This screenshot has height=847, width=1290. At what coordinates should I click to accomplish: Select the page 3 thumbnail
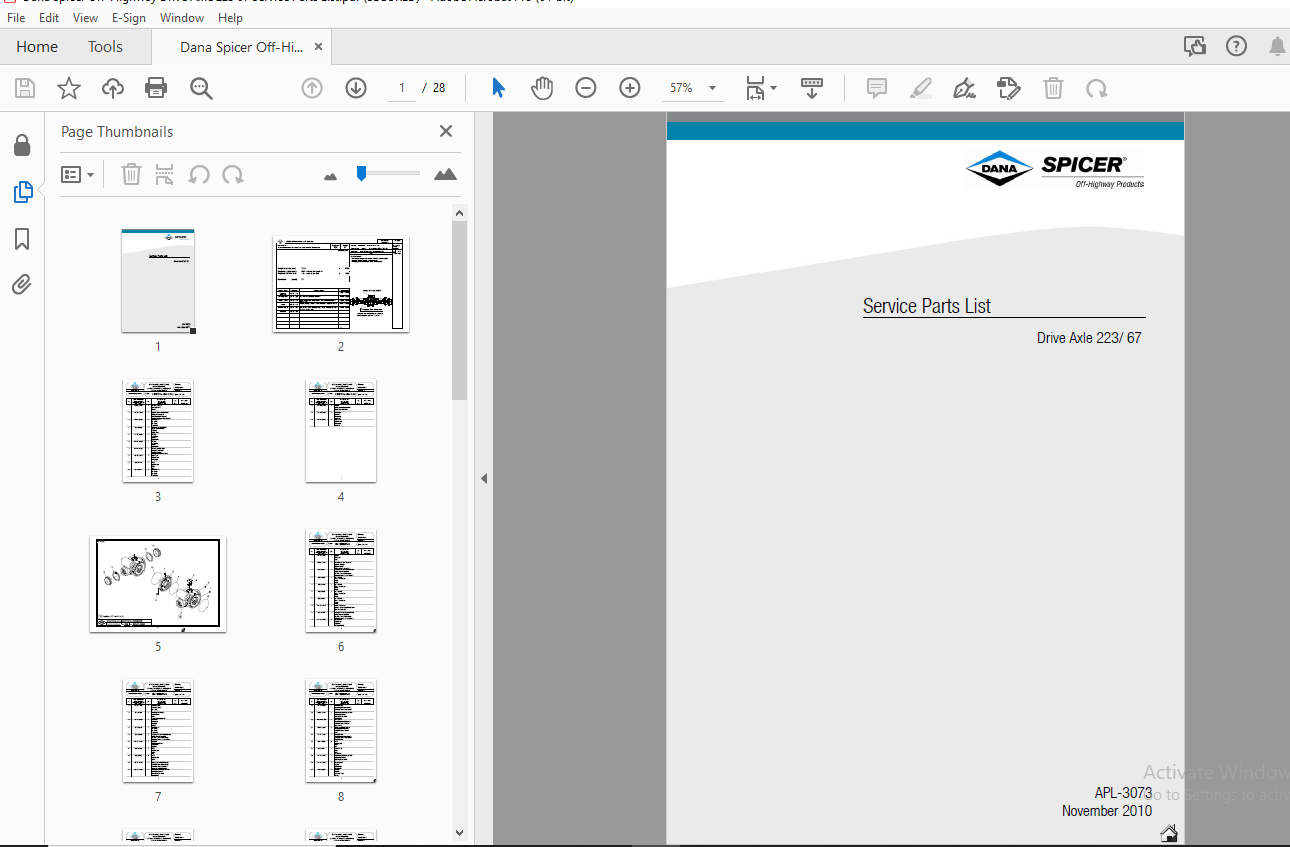coord(158,431)
